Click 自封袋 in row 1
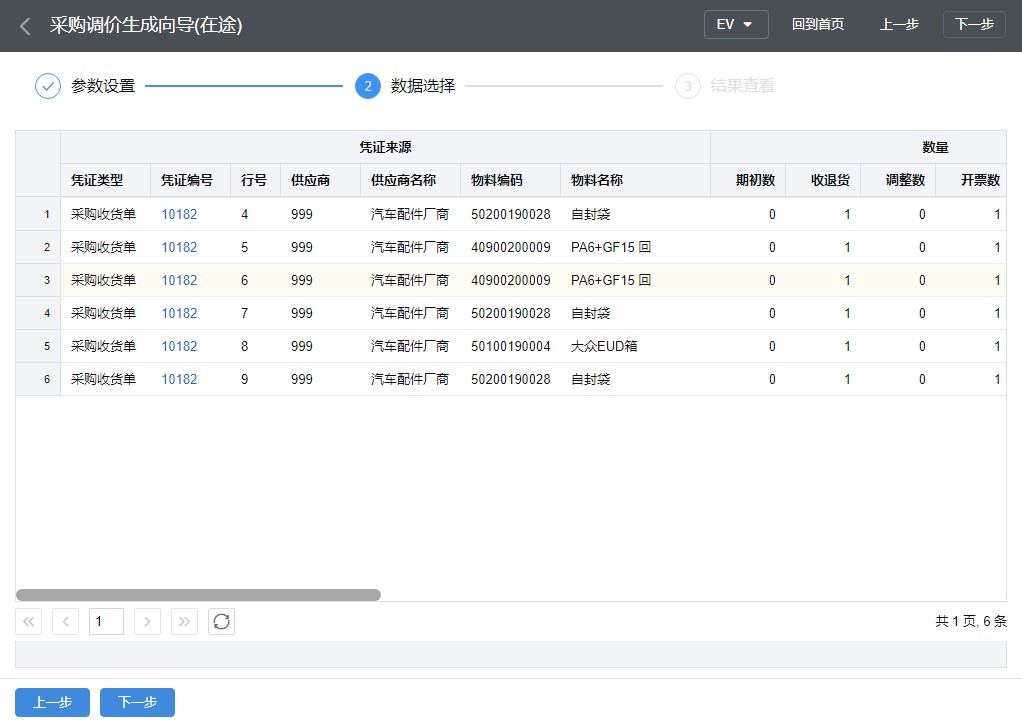Viewport: 1022px width, 726px height. pyautogui.click(x=591, y=214)
